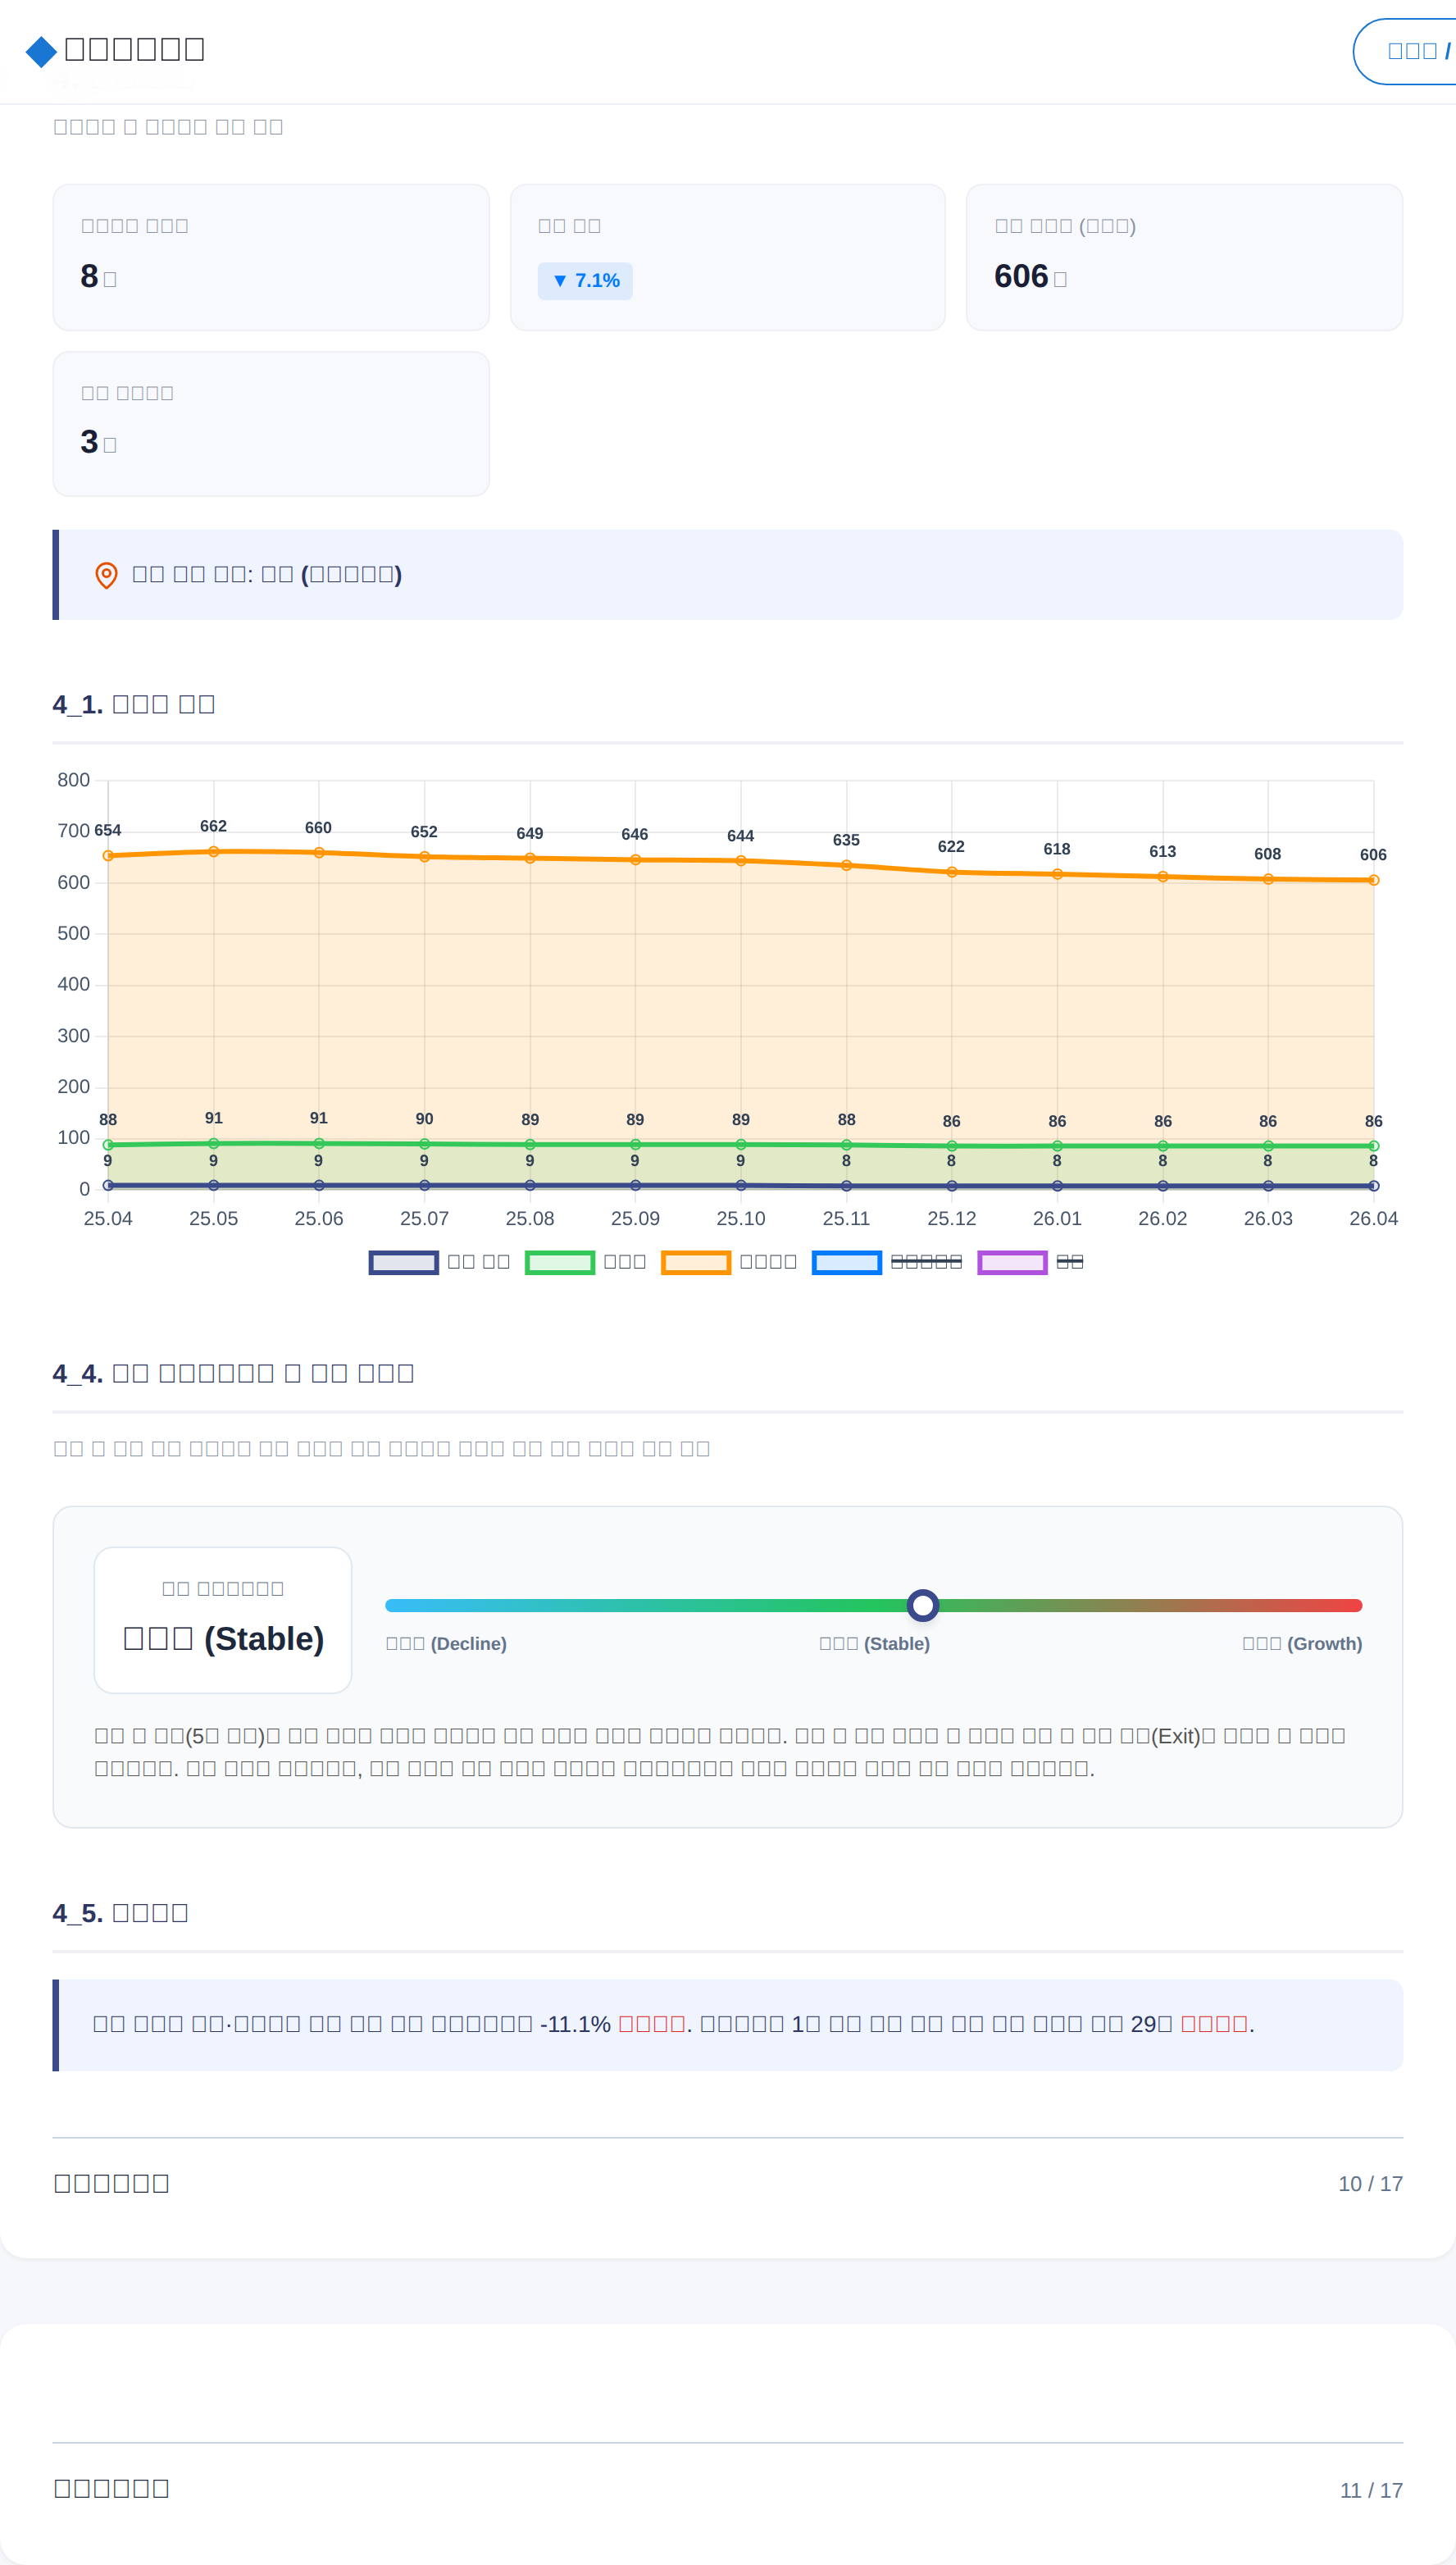The image size is (1456, 2565).
Task: Show the hidden blue legend series
Action: click(x=887, y=1262)
